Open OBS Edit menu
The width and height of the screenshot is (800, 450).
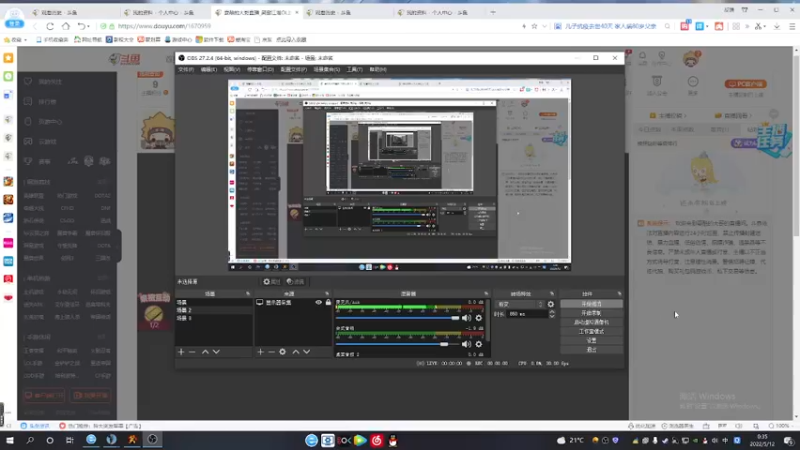pos(208,69)
